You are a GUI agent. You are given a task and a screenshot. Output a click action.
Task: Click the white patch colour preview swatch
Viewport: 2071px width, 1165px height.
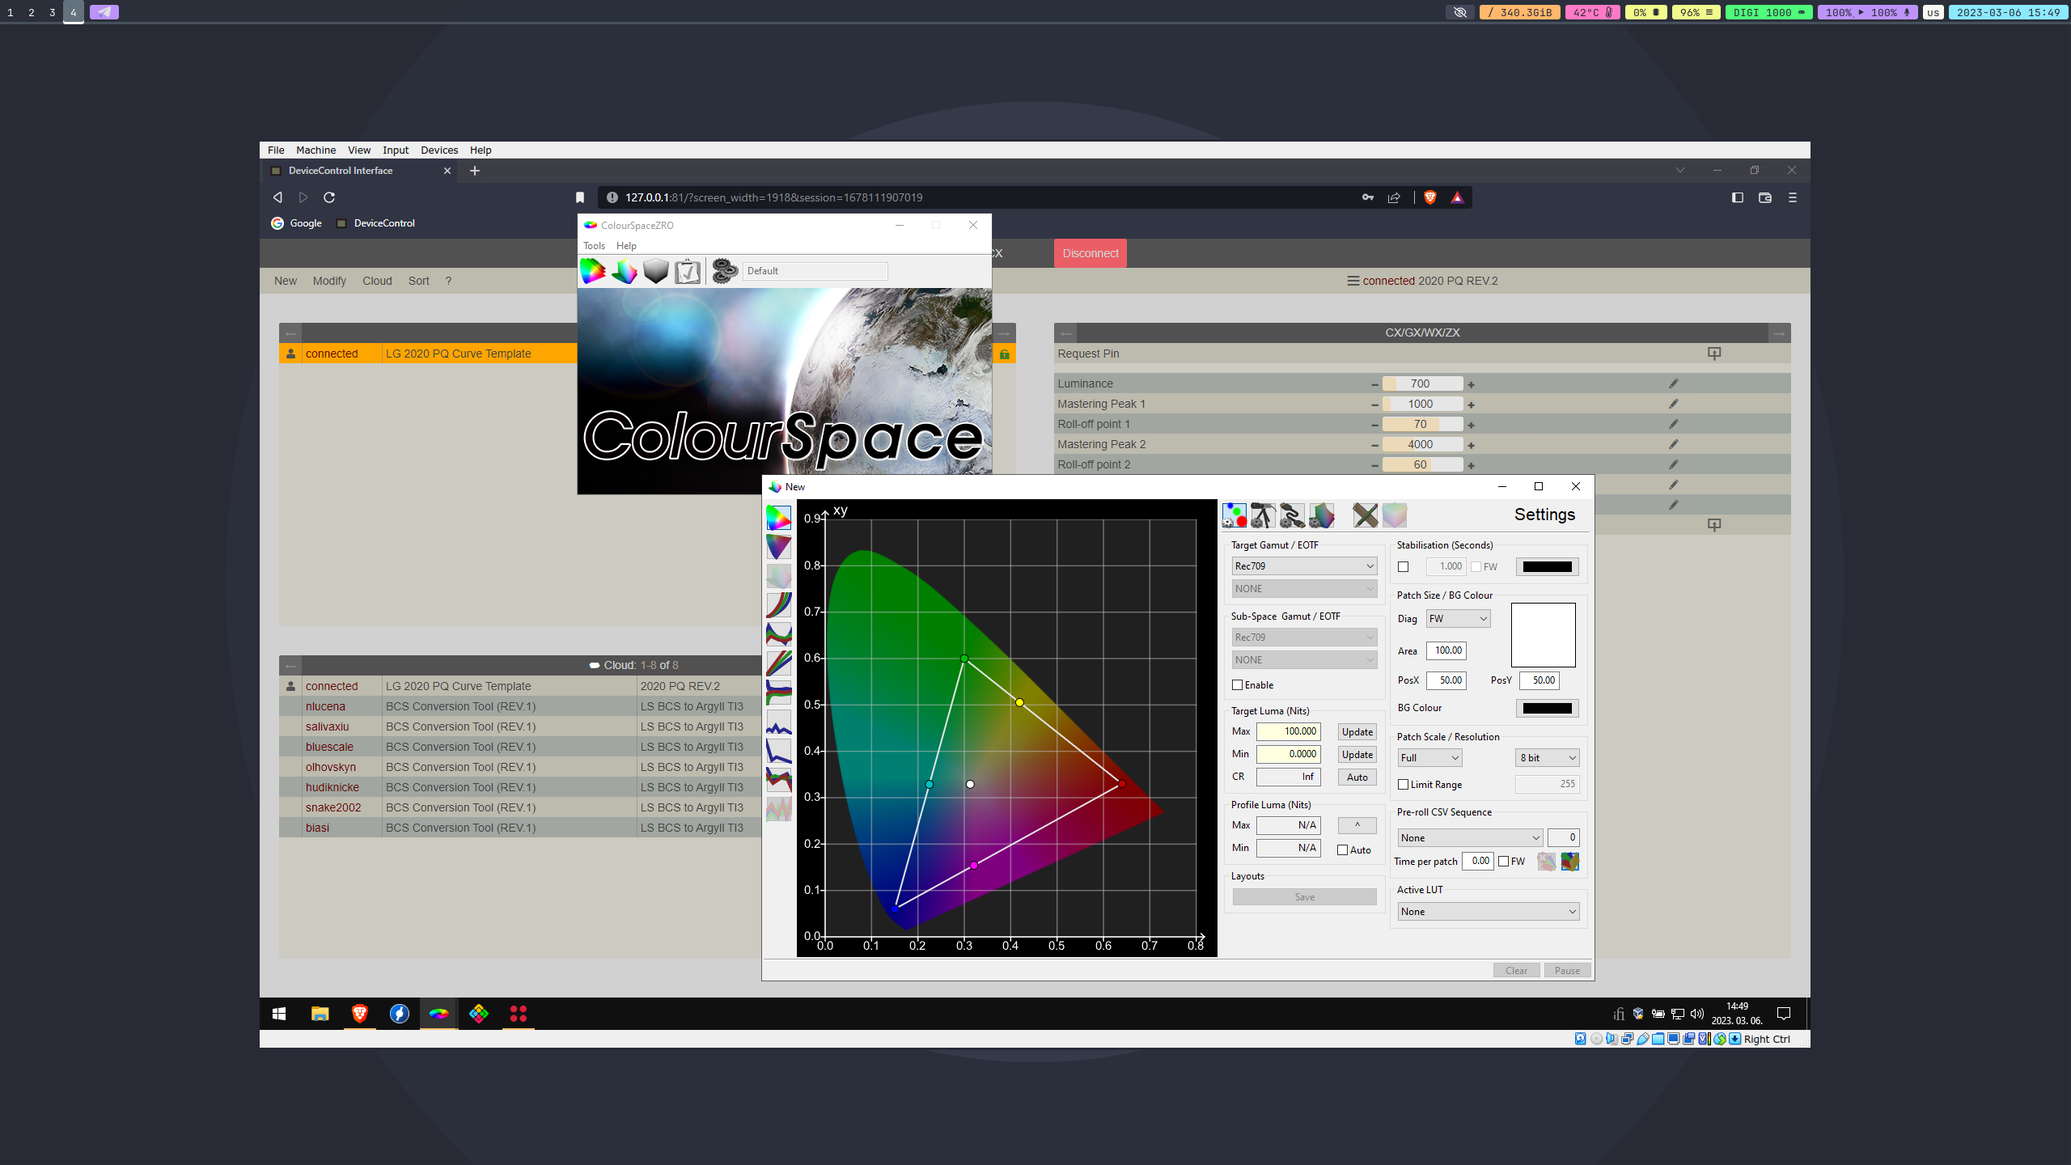[1543, 635]
